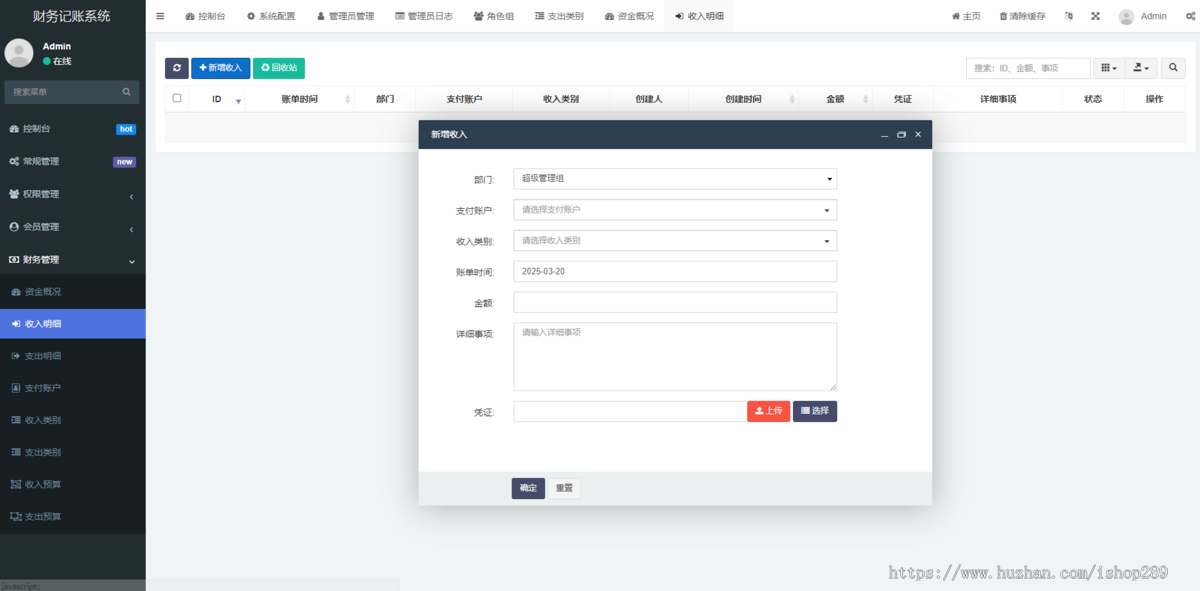Image resolution: width=1200 pixels, height=591 pixels.
Task: Open the export data dropdown
Action: pyautogui.click(x=1141, y=68)
